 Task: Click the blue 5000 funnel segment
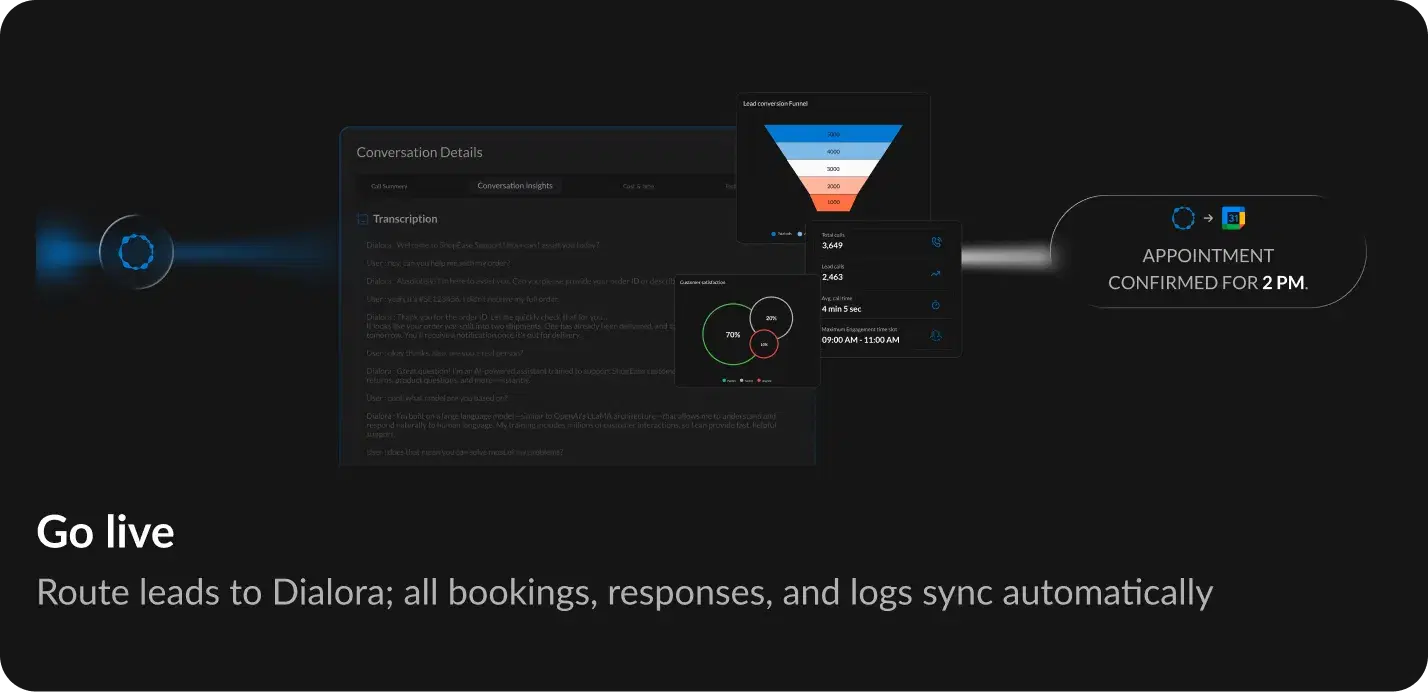[833, 134]
